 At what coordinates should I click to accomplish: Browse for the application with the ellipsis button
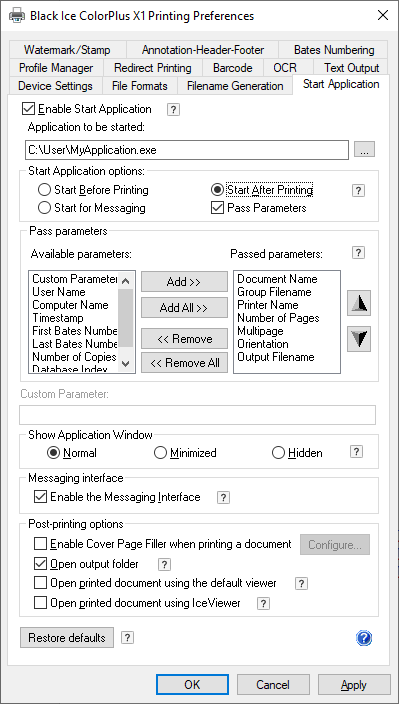tap(364, 150)
